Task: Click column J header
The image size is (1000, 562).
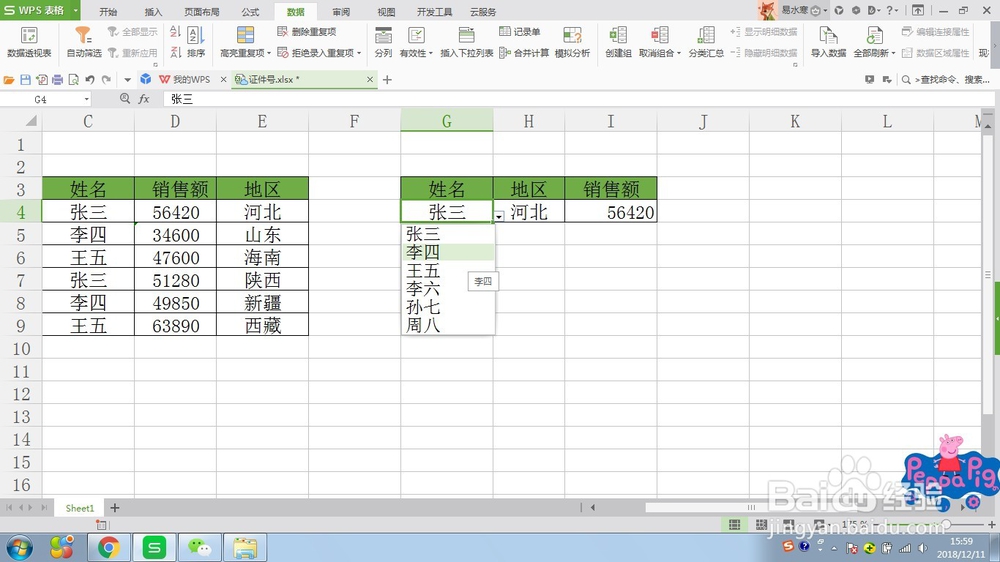Action: tap(703, 121)
